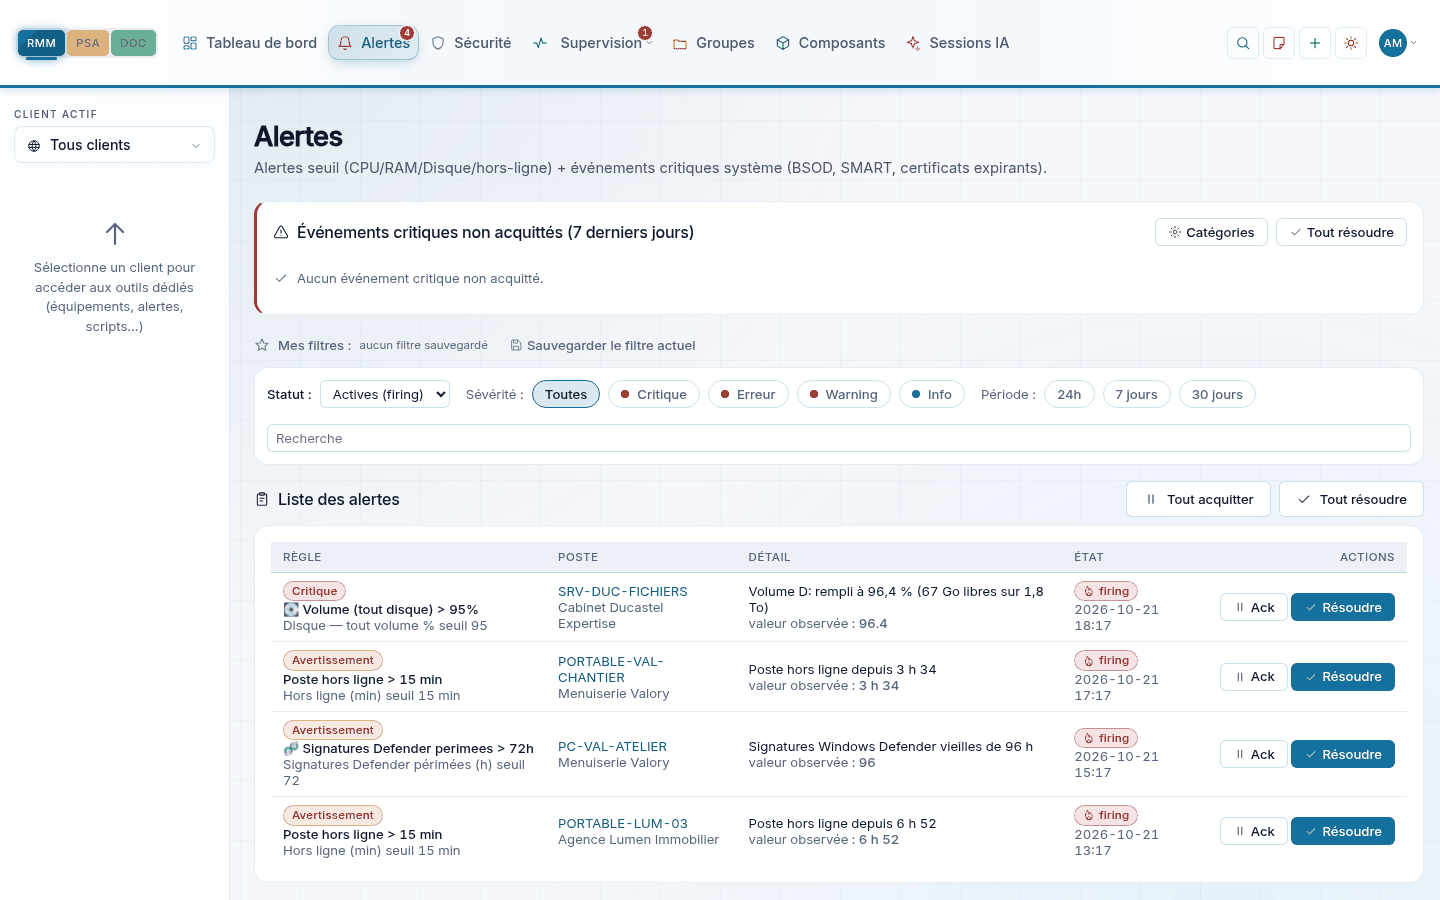Viewport: 1440px width, 900px height.
Task: Click the Catégories button
Action: click(x=1211, y=232)
